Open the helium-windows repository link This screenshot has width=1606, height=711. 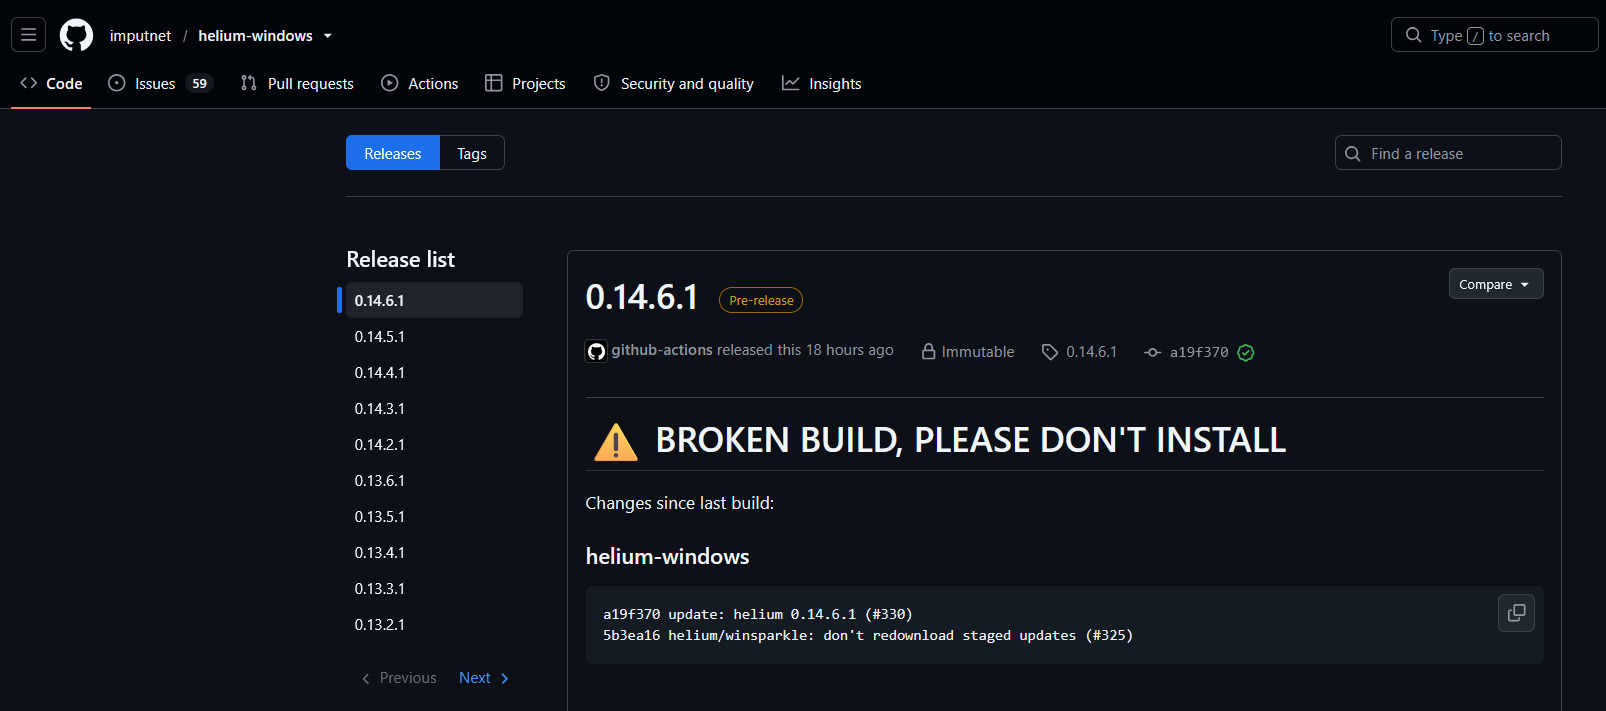pyautogui.click(x=255, y=35)
